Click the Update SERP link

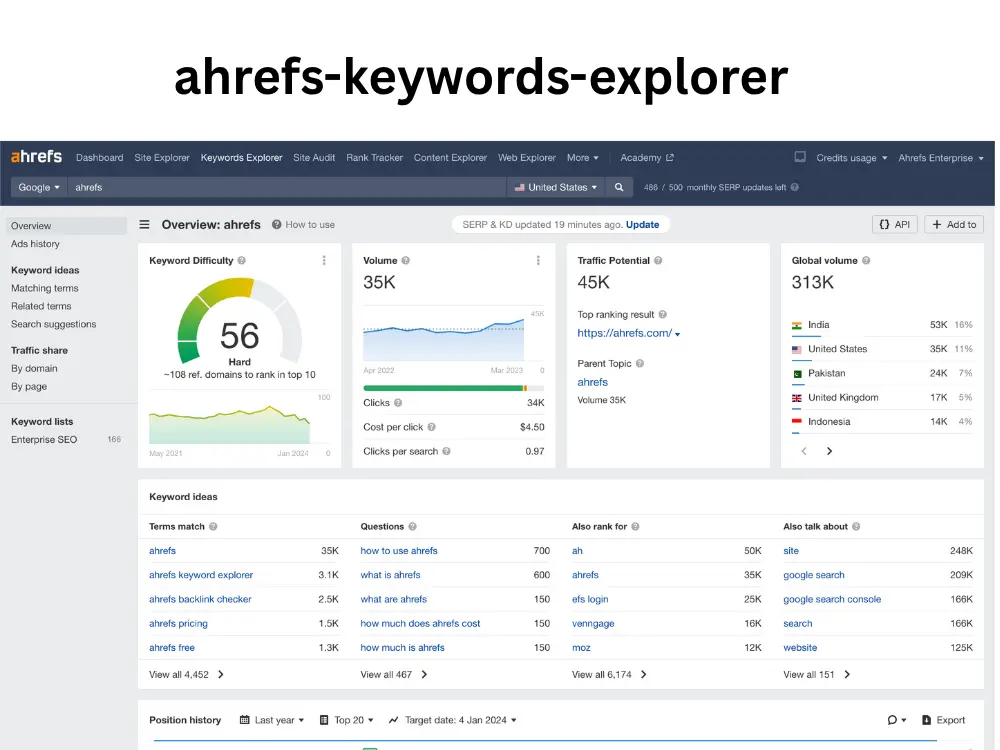[642, 224]
